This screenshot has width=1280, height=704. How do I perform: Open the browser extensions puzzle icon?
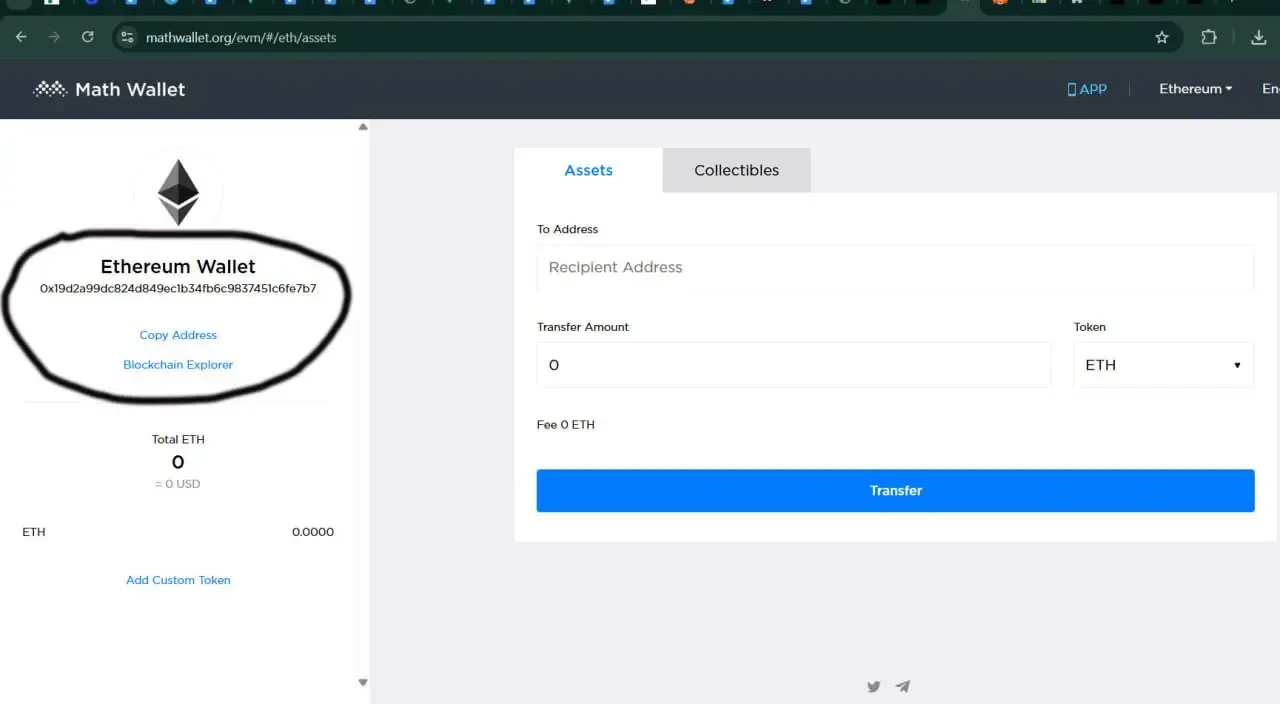(x=1209, y=37)
